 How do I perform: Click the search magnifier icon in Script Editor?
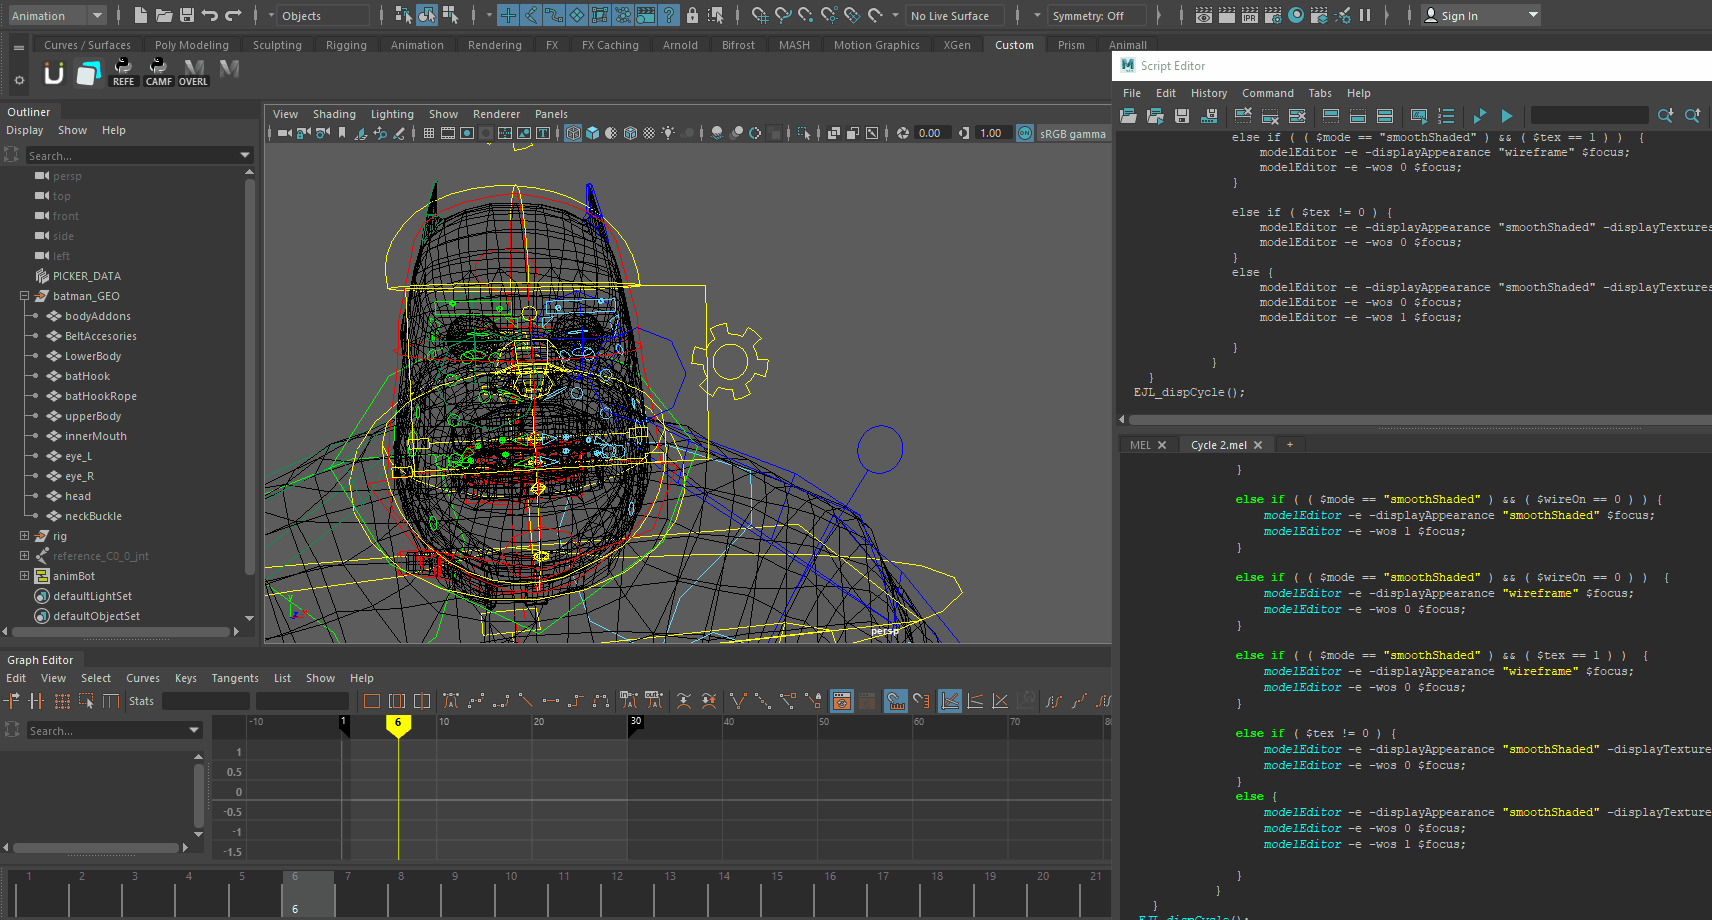coord(1666,116)
